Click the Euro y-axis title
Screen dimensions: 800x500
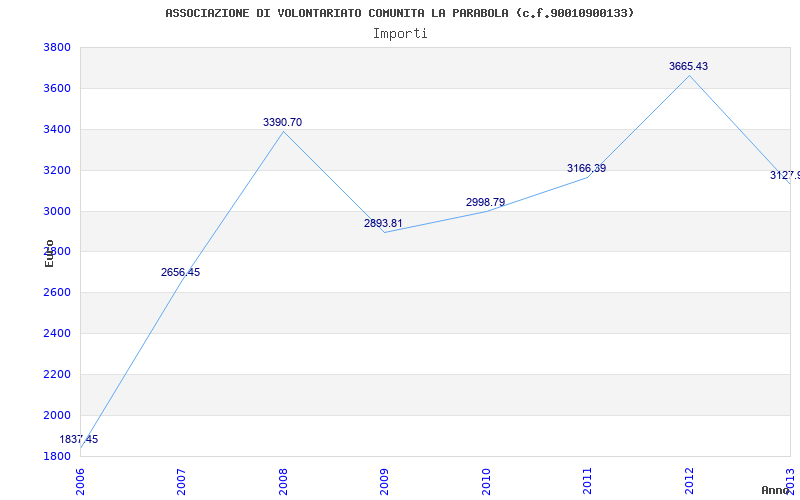tap(49, 253)
